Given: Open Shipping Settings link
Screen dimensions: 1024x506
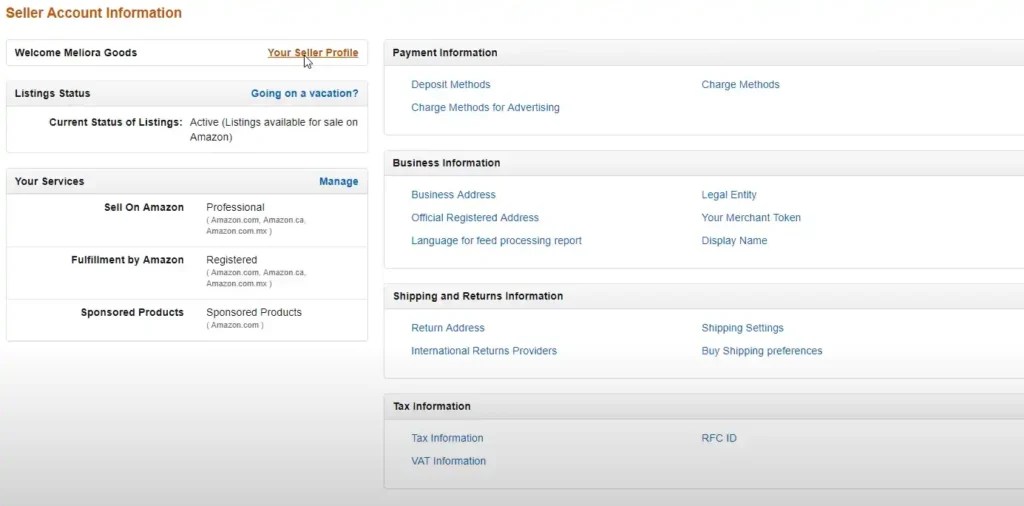Looking at the screenshot, I should (x=743, y=328).
